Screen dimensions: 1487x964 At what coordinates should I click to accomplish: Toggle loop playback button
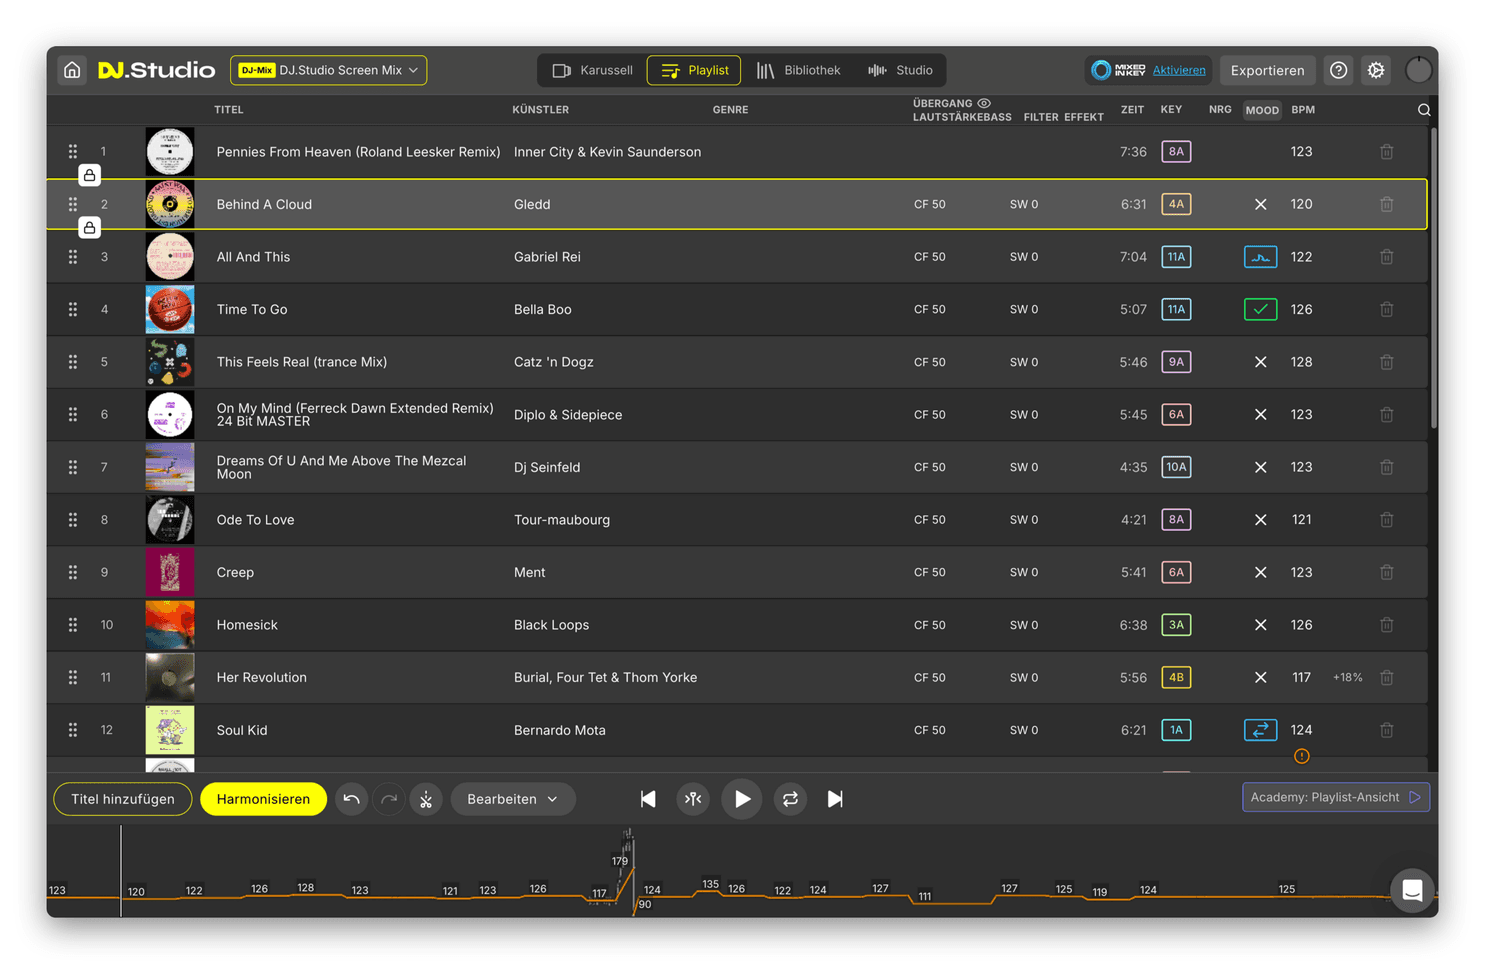point(790,799)
